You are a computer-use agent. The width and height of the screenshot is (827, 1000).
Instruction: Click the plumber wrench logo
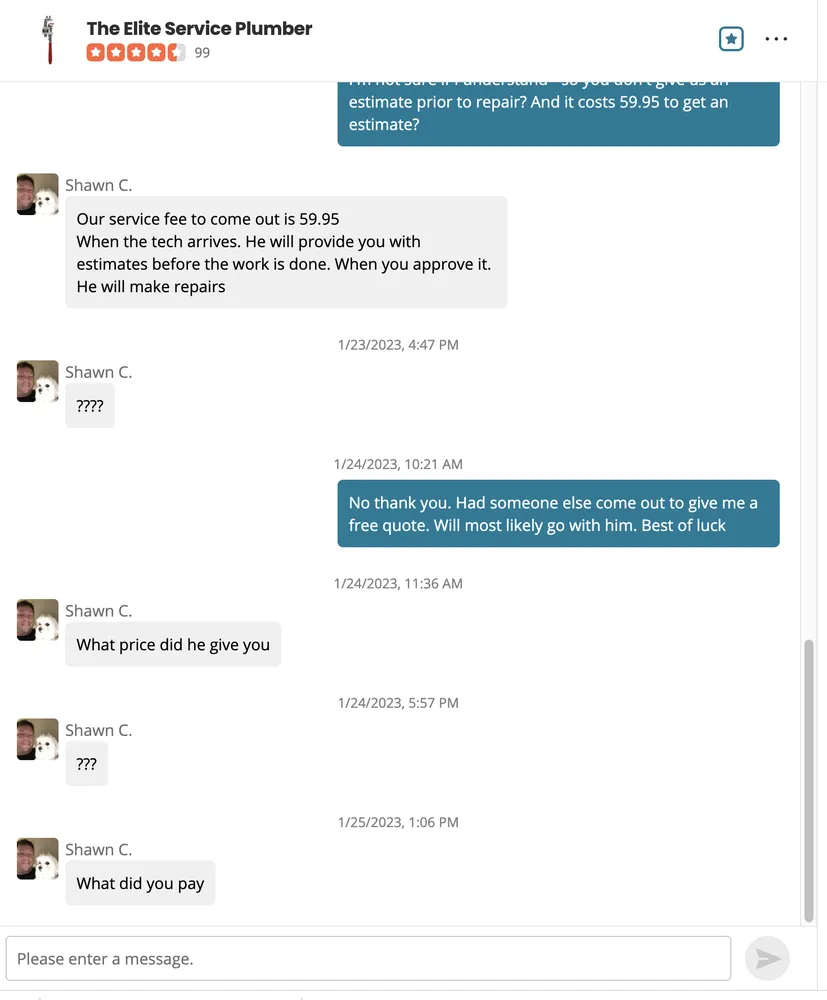coord(48,40)
